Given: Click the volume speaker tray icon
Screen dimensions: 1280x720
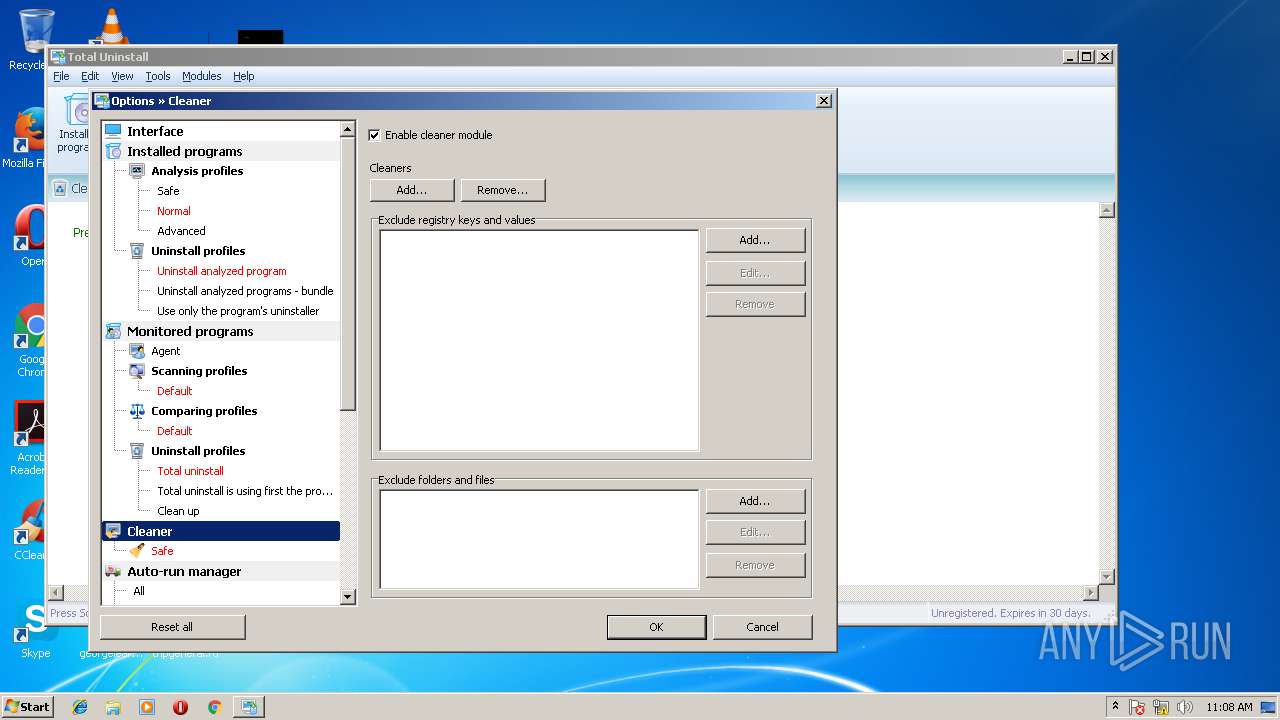Looking at the screenshot, I should click(1185, 707).
